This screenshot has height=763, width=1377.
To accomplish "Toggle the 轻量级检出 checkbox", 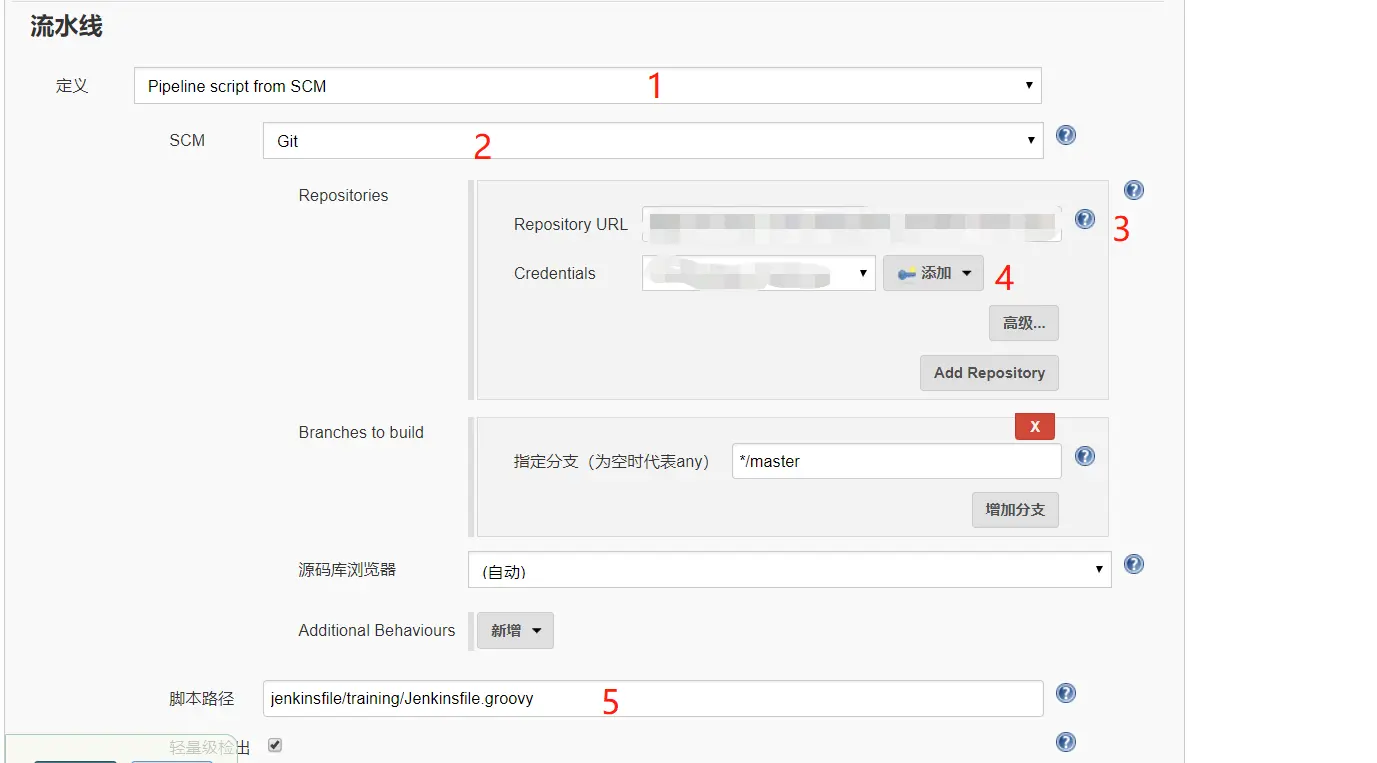I will click(x=275, y=745).
